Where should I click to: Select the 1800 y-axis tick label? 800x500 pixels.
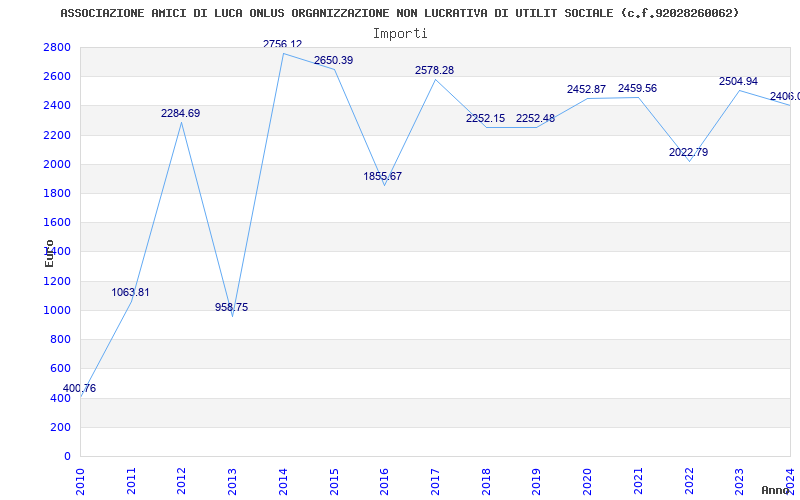point(57,193)
